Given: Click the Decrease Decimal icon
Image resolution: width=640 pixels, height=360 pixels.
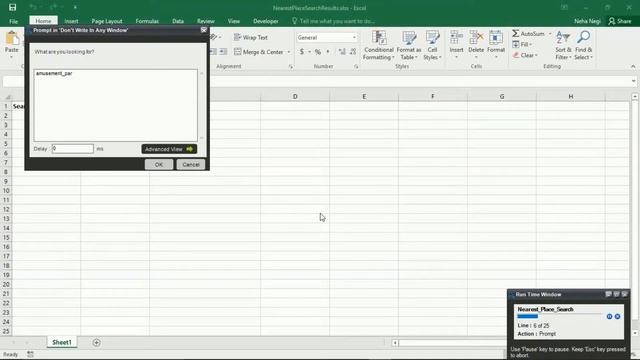Looking at the screenshot, I should (x=353, y=52).
